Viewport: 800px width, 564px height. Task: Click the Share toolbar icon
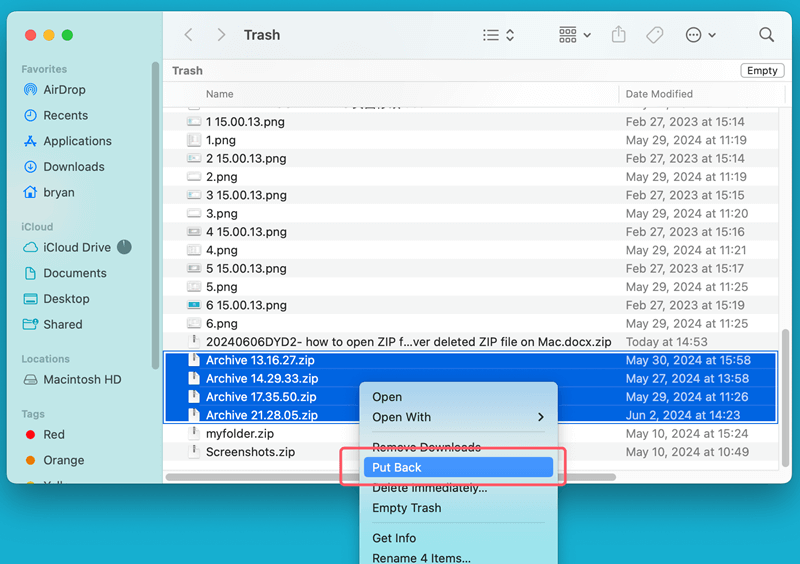618,35
